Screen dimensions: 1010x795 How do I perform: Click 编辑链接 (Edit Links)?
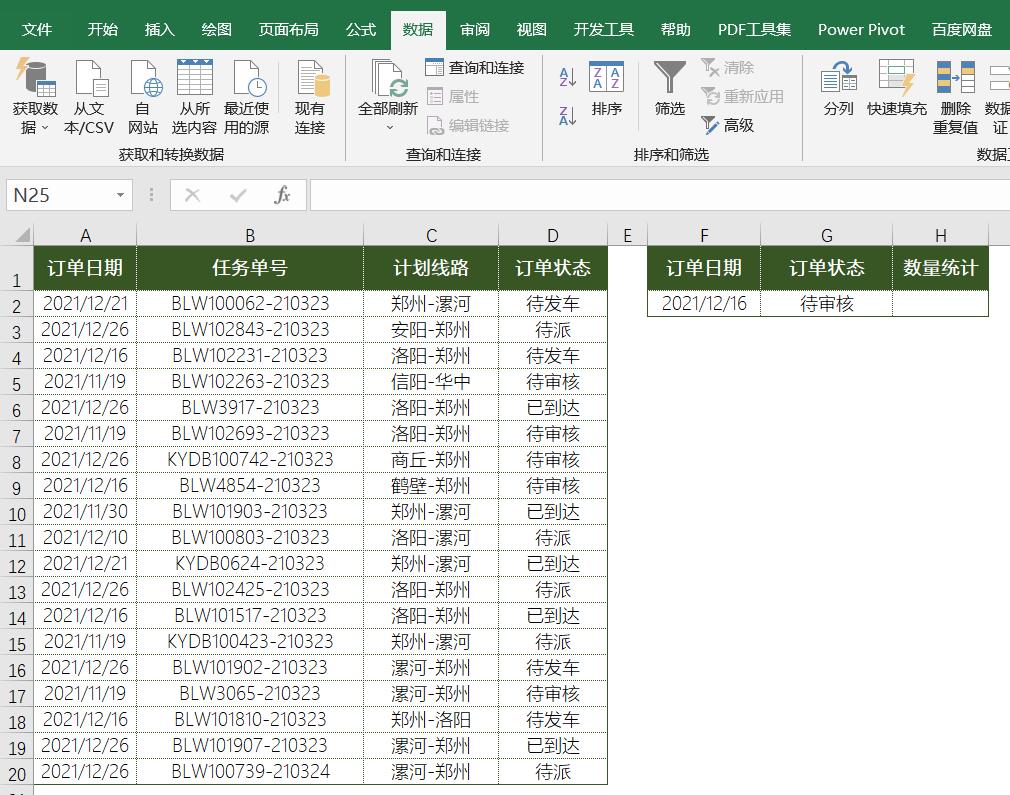tap(468, 126)
